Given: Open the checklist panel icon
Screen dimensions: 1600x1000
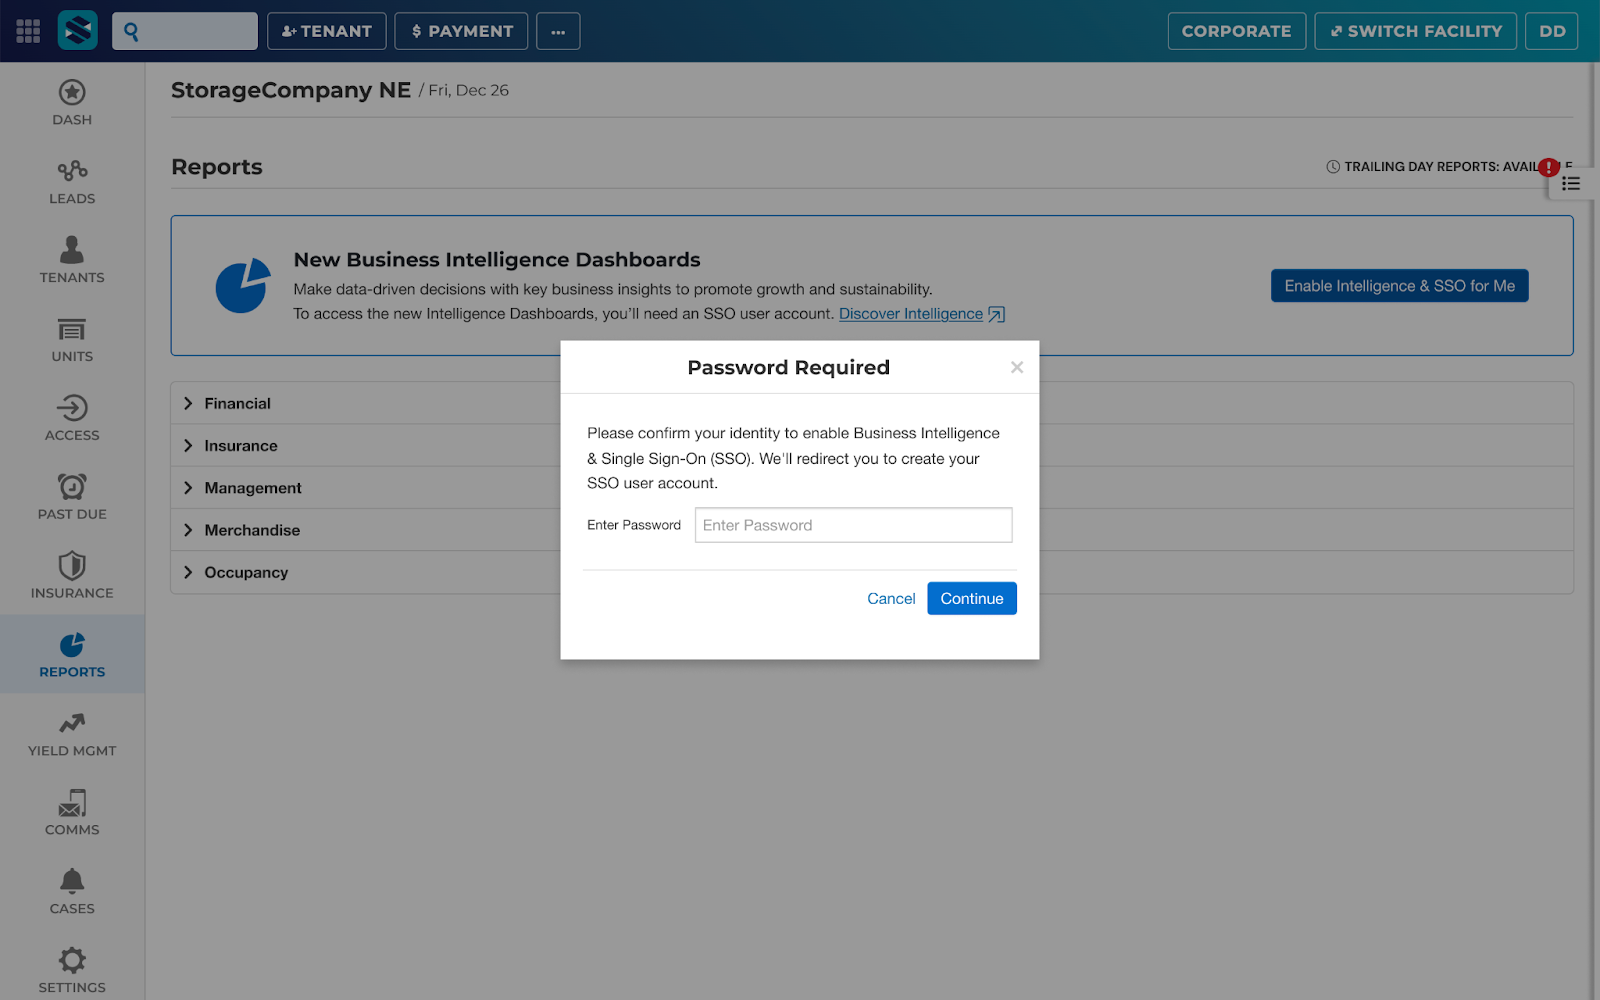Looking at the screenshot, I should [x=1571, y=184].
